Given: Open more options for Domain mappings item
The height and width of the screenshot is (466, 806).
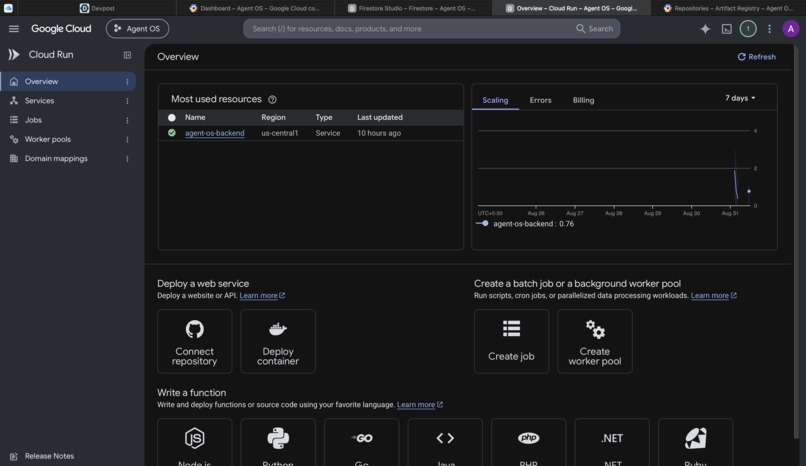Looking at the screenshot, I should [127, 159].
